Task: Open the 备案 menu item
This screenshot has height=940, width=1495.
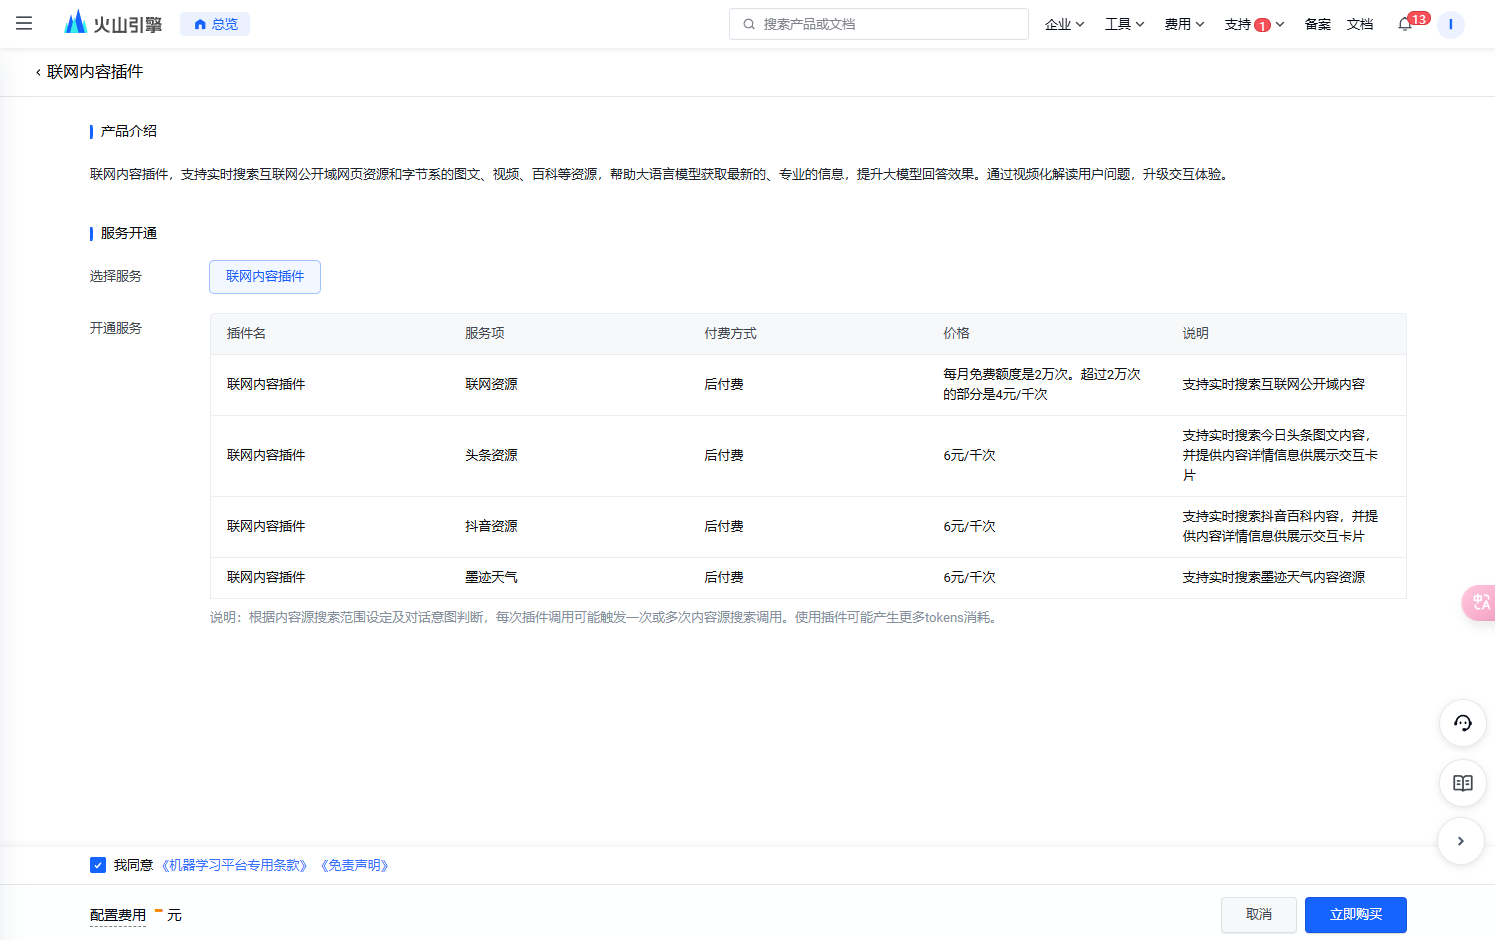Action: click(1317, 24)
